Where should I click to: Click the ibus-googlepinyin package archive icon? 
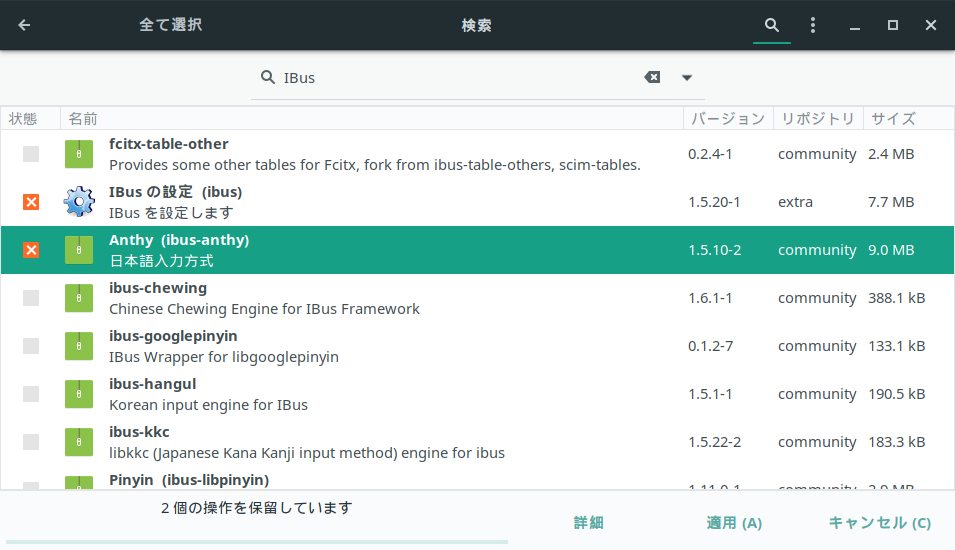[x=79, y=346]
